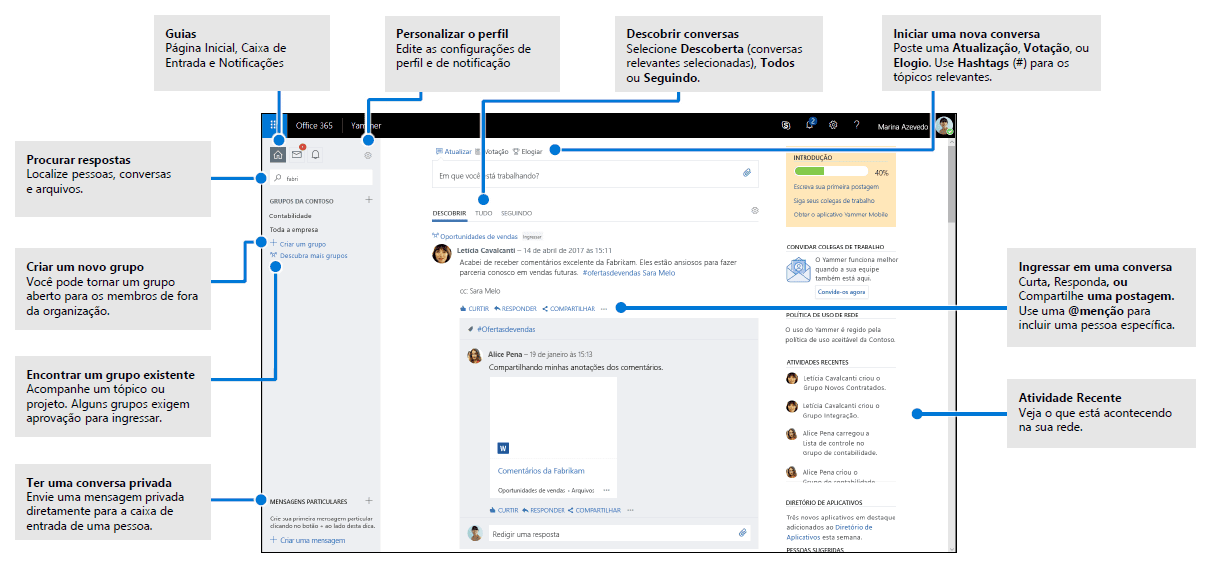Image resolution: width=1206 pixels, height=569 pixels.
Task: Click the Word document icon in attachment
Action: [x=503, y=448]
